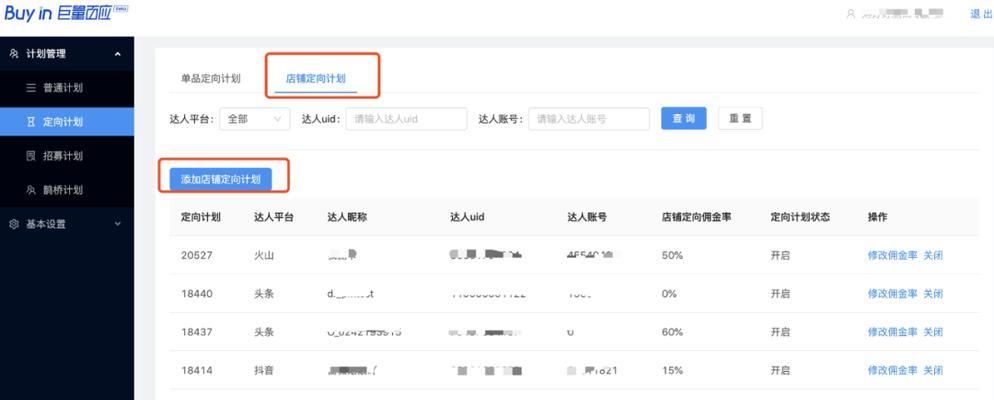
Task: Expand the 基本设置 menu chevron
Action: tap(118, 224)
